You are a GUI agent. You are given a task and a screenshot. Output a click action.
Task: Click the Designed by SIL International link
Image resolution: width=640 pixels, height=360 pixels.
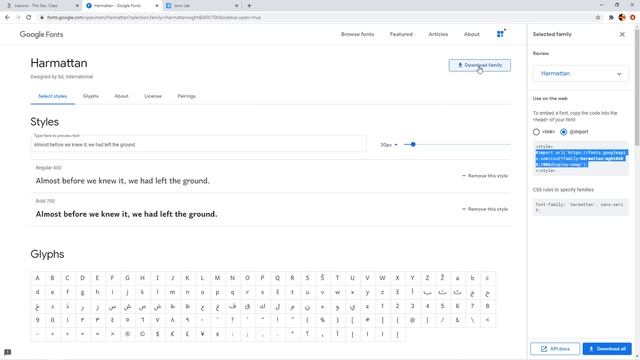tap(62, 77)
